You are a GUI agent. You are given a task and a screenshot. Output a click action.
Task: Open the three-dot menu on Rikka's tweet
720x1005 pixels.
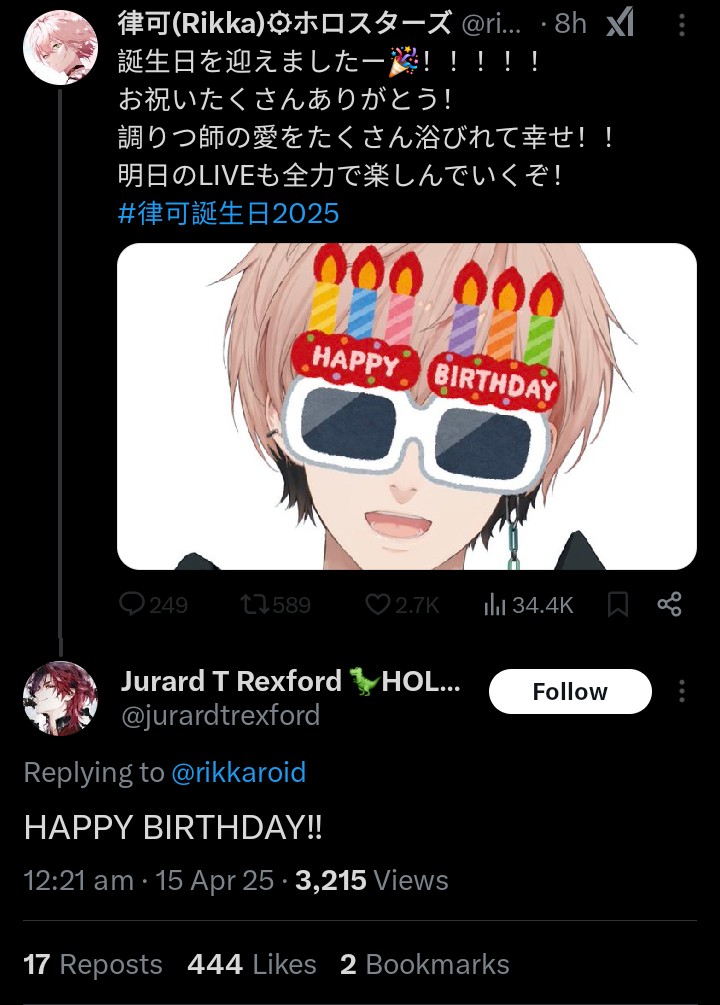[682, 25]
